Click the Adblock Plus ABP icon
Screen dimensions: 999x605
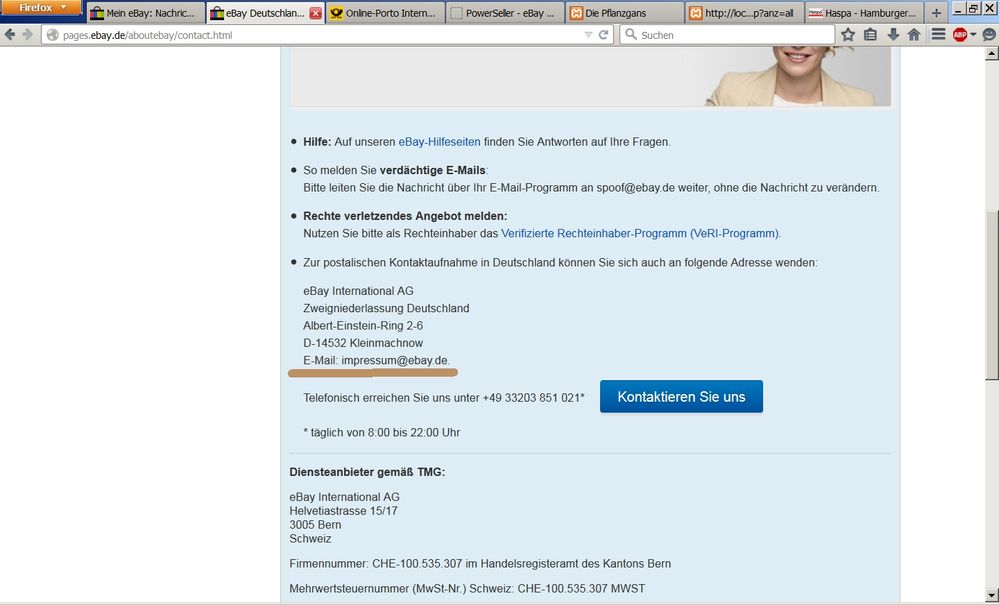pyautogui.click(x=960, y=35)
